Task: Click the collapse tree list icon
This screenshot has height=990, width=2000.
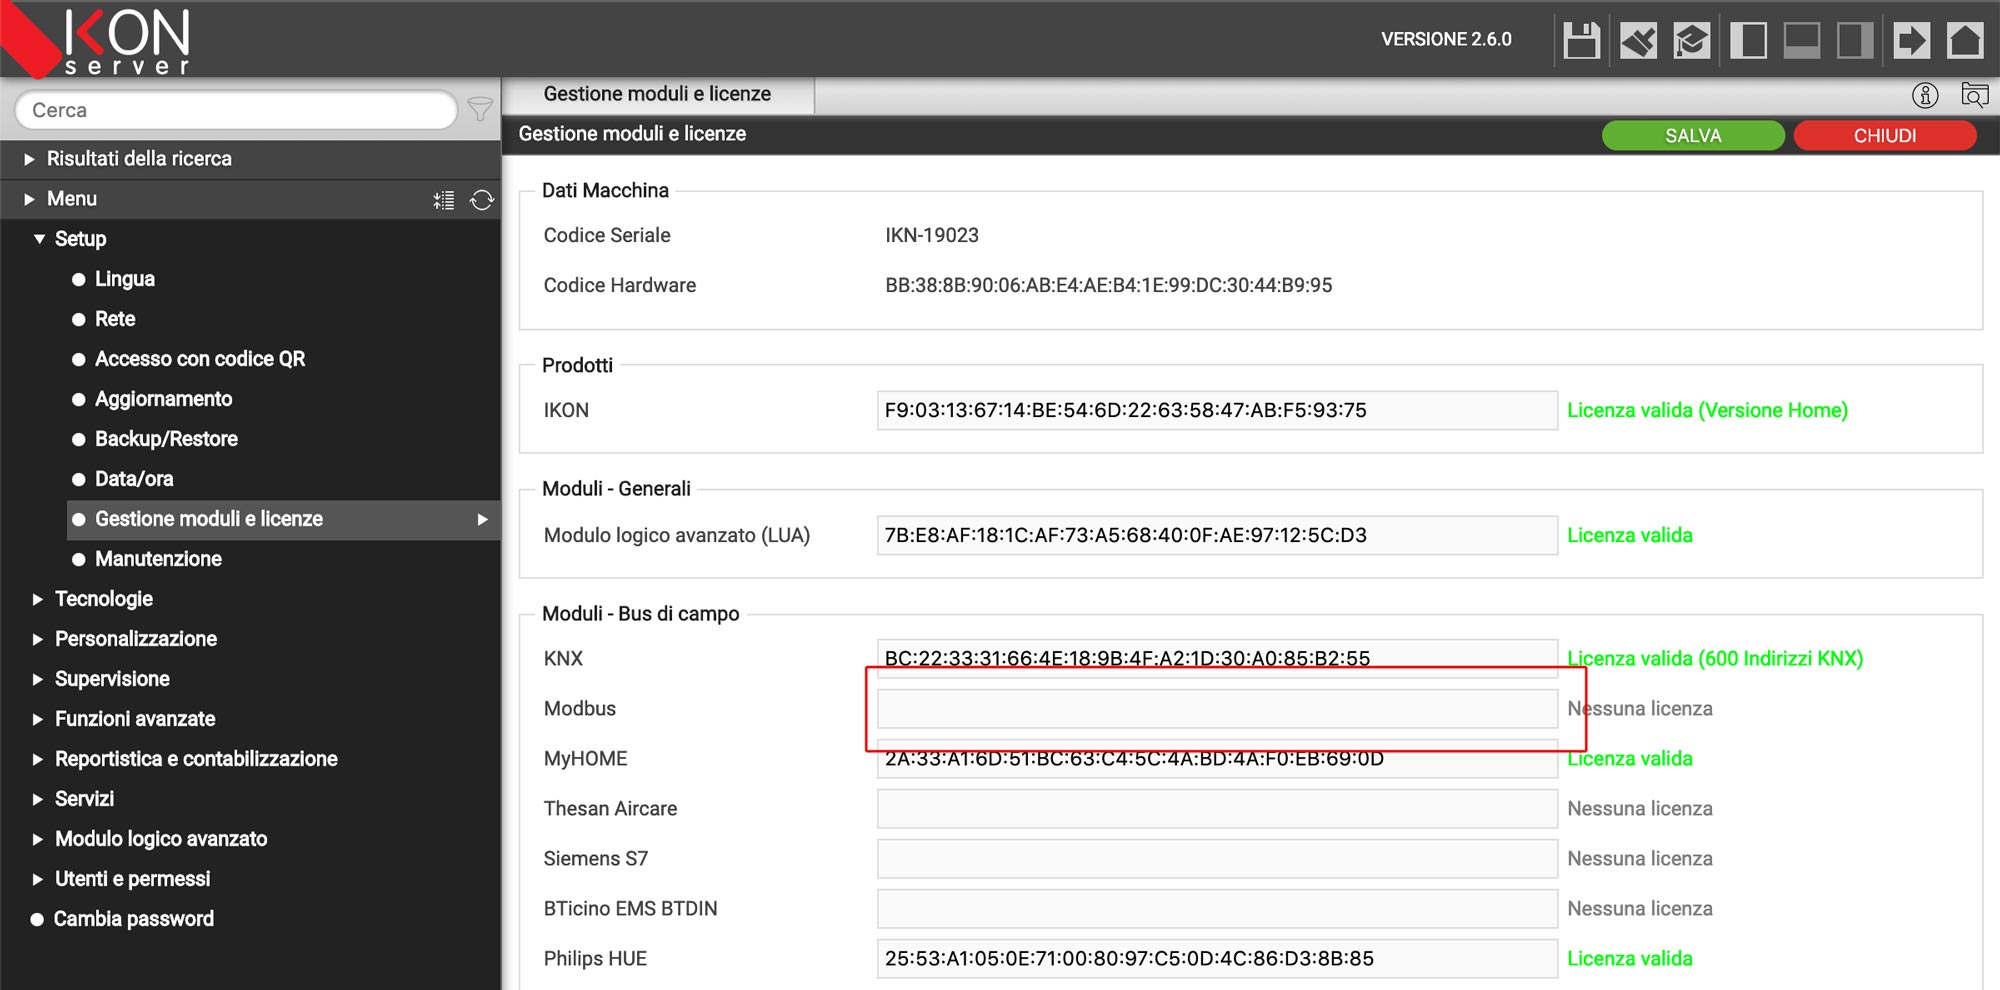Action: coord(444,200)
